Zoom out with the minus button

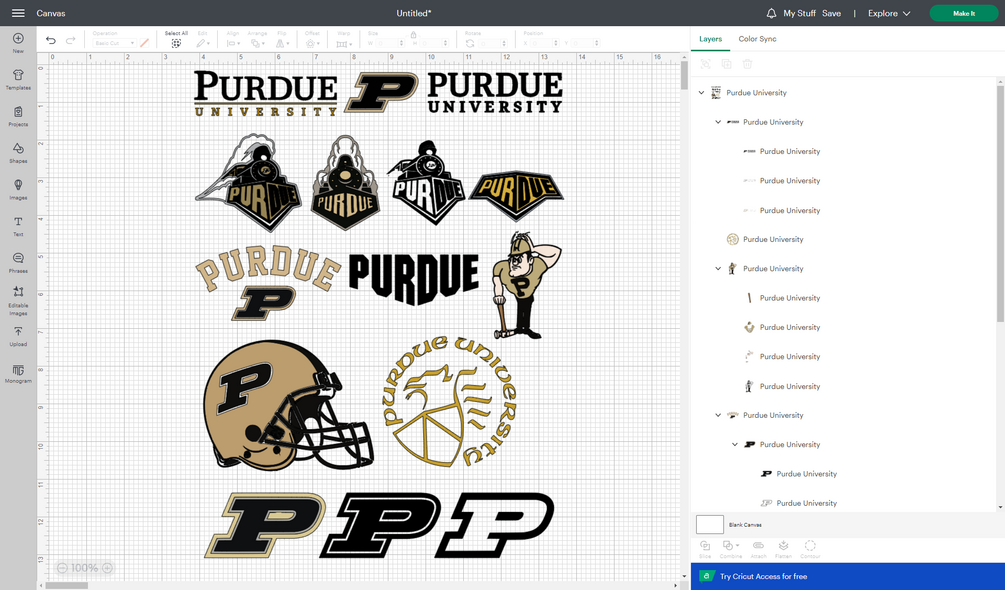pos(62,568)
